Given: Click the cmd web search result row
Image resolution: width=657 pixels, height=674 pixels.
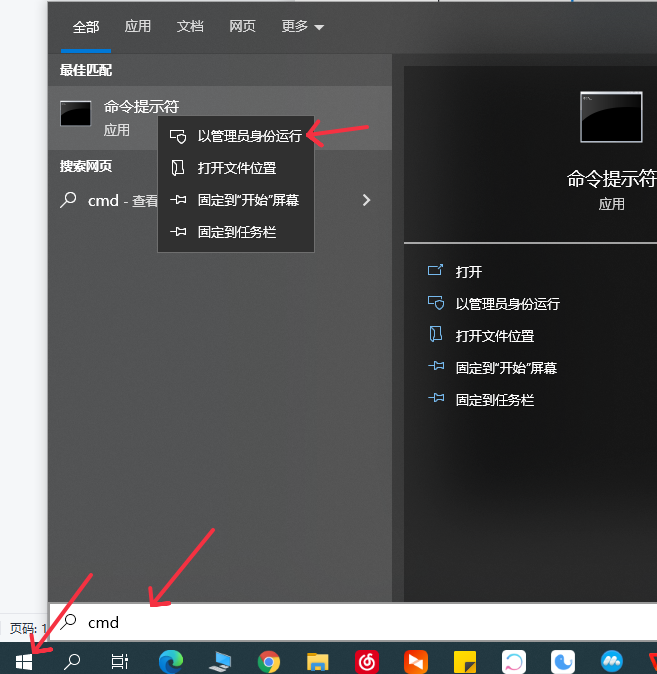Looking at the screenshot, I should click(x=220, y=200).
